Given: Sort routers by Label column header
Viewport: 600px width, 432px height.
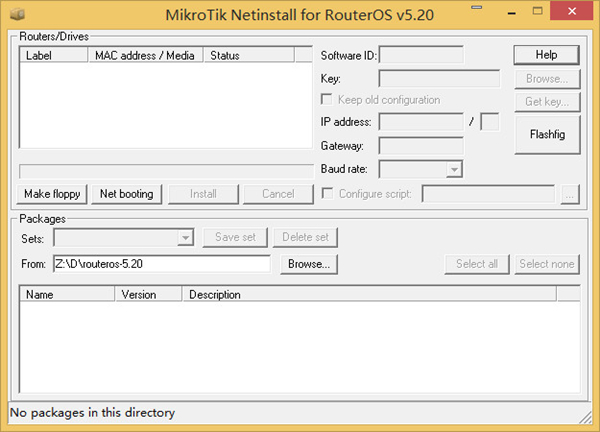Looking at the screenshot, I should (x=54, y=55).
